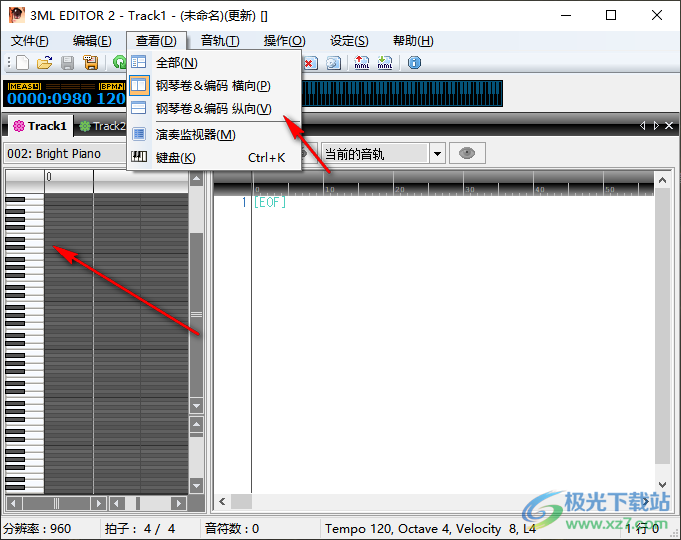Click the red X delete icon
681x540 pixels.
310,63
